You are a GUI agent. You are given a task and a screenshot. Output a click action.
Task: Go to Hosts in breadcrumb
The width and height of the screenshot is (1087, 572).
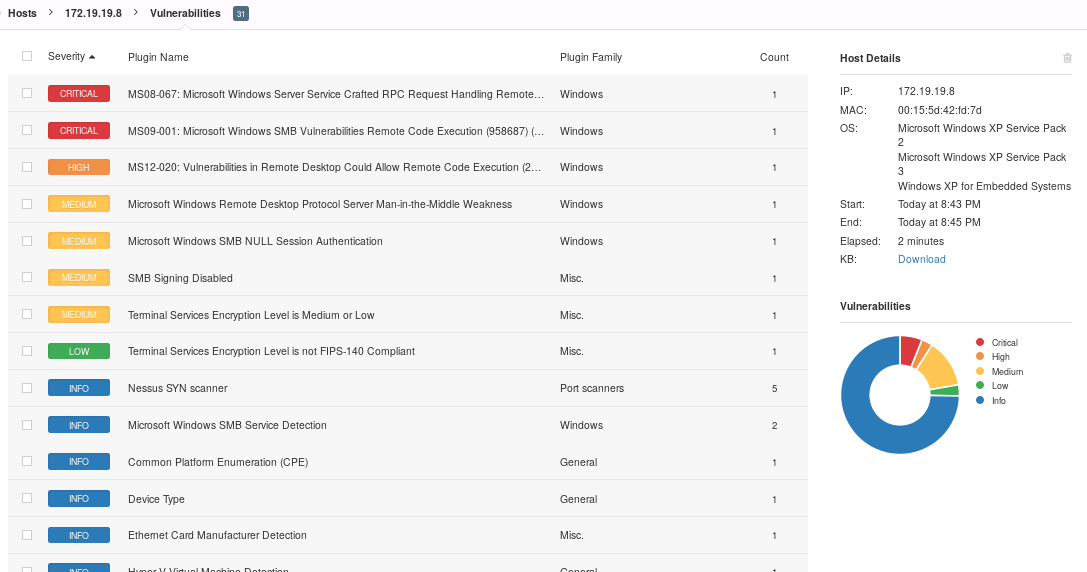tap(22, 13)
